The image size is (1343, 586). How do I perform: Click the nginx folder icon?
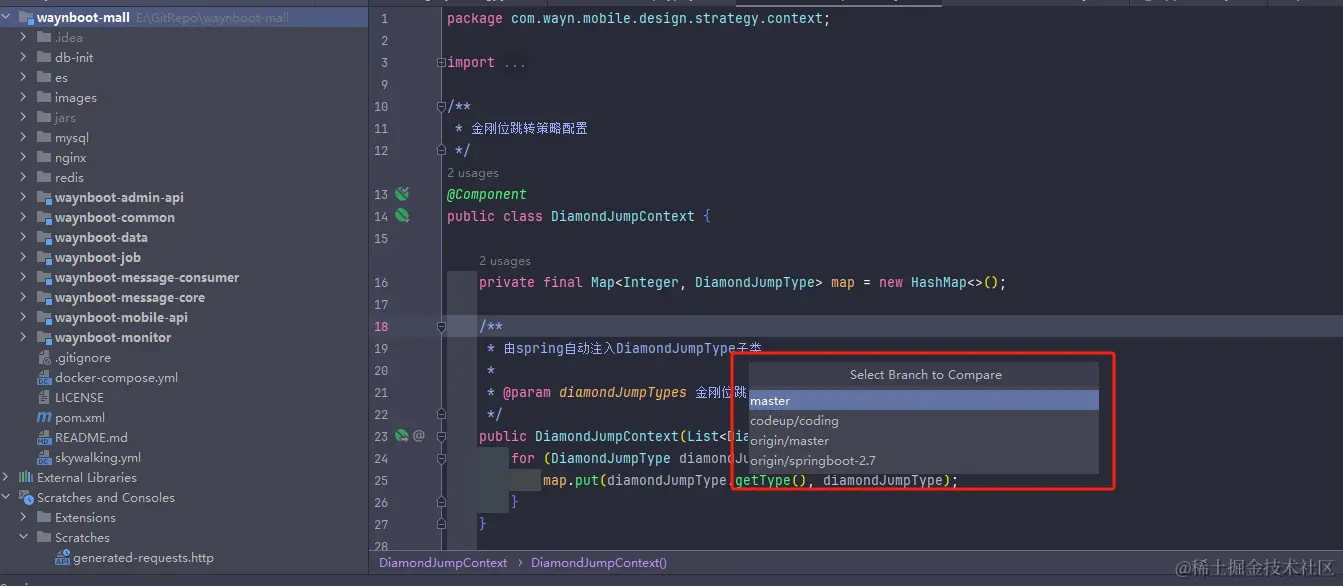pos(44,157)
